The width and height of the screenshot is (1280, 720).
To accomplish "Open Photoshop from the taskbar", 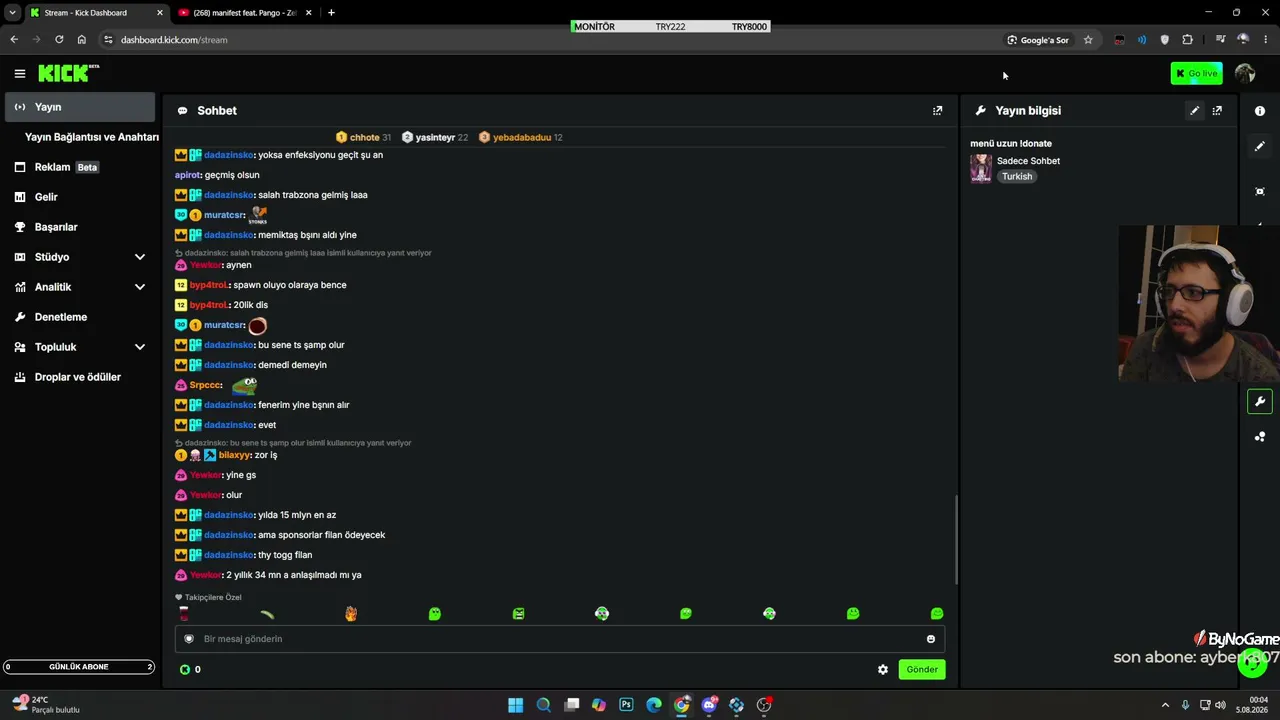I will [626, 705].
